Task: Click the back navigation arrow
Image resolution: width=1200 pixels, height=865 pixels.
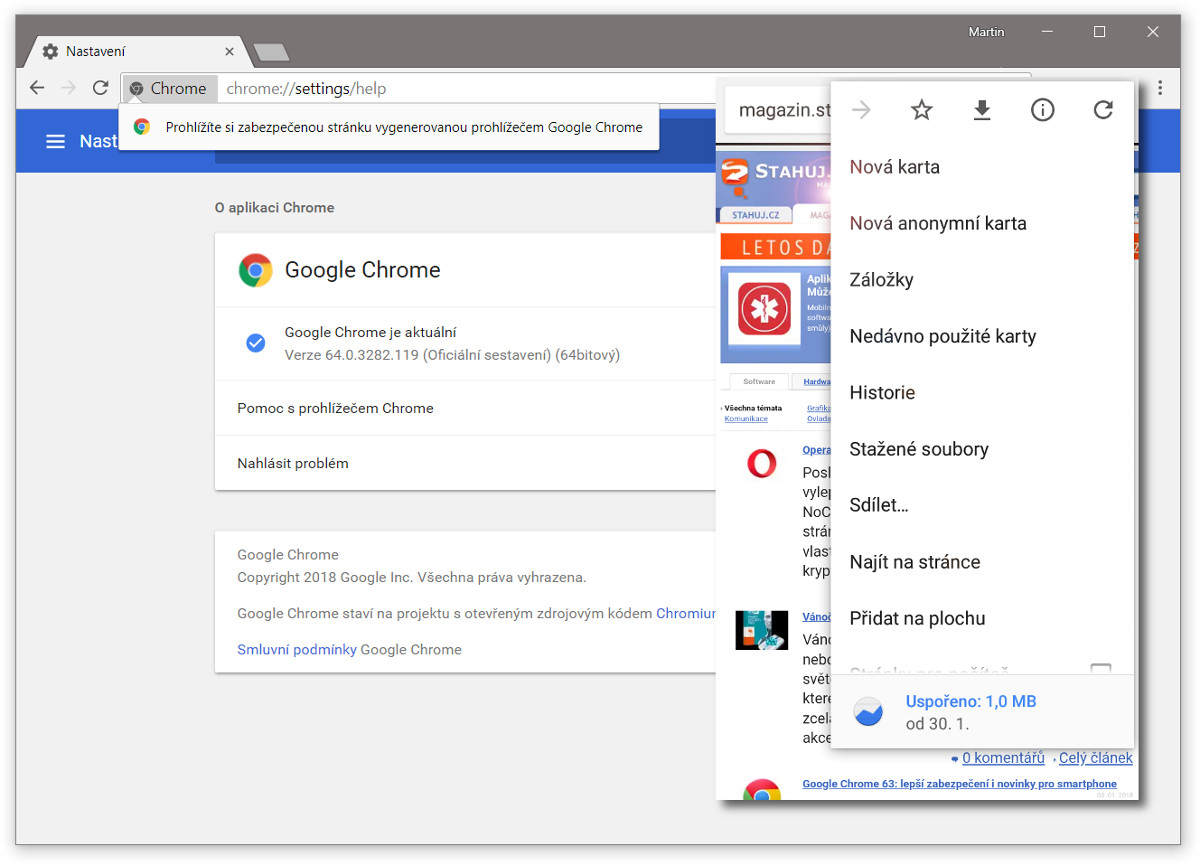Action: tap(37, 88)
